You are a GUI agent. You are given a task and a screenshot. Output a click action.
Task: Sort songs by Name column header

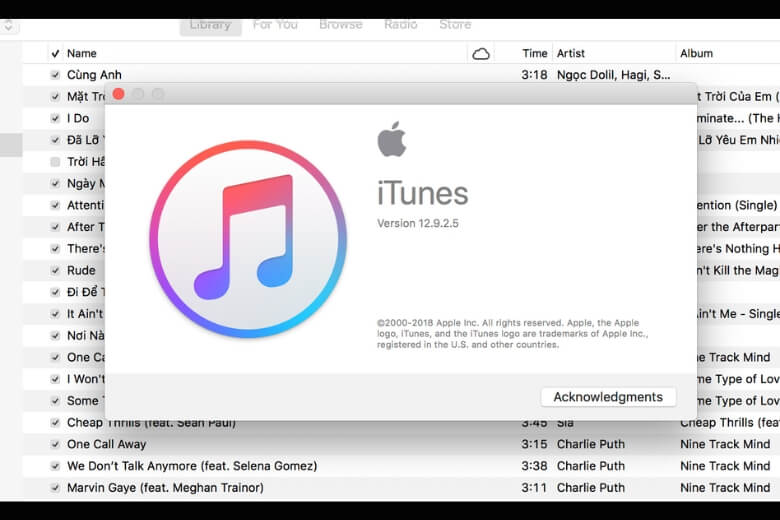click(x=82, y=53)
